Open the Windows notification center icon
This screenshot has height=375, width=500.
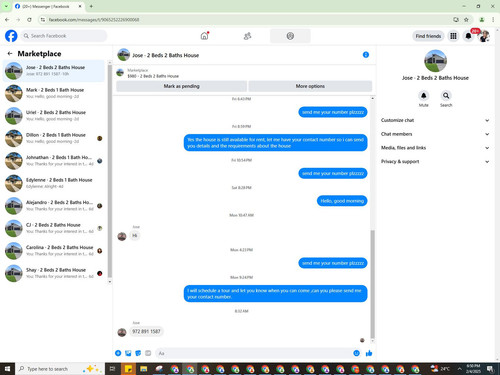coord(490,369)
